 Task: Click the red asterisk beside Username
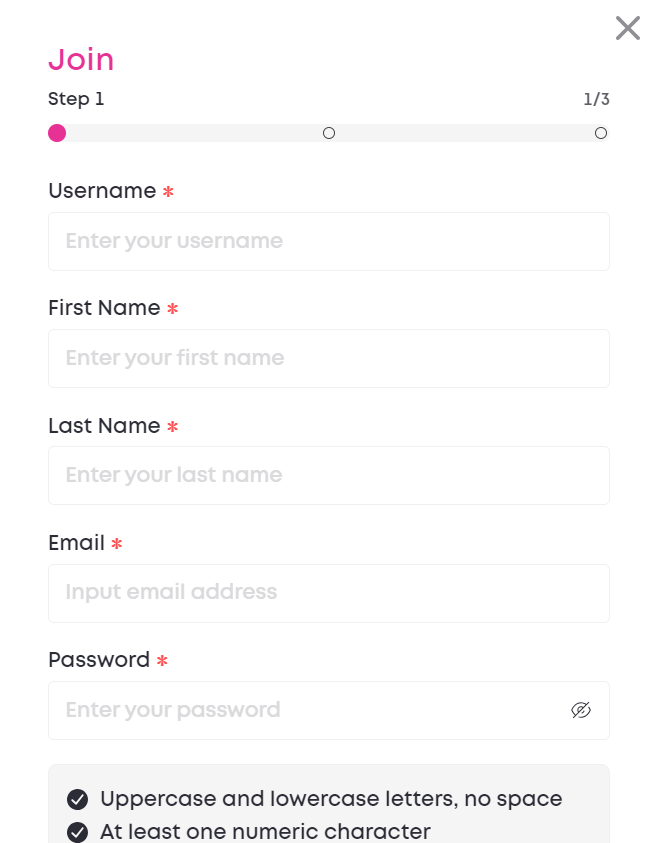click(168, 192)
